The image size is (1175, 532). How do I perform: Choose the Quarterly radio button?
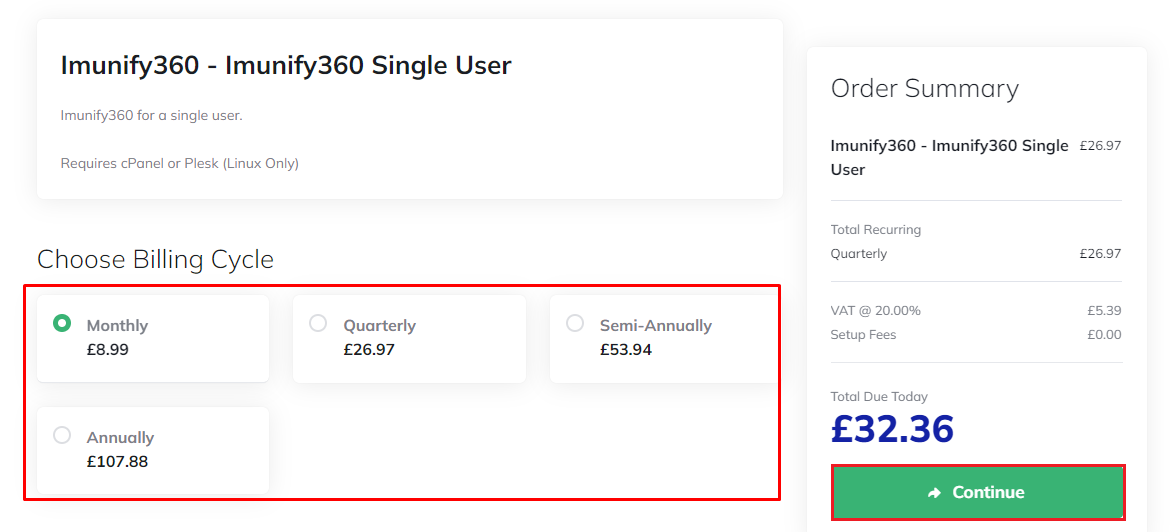click(318, 323)
